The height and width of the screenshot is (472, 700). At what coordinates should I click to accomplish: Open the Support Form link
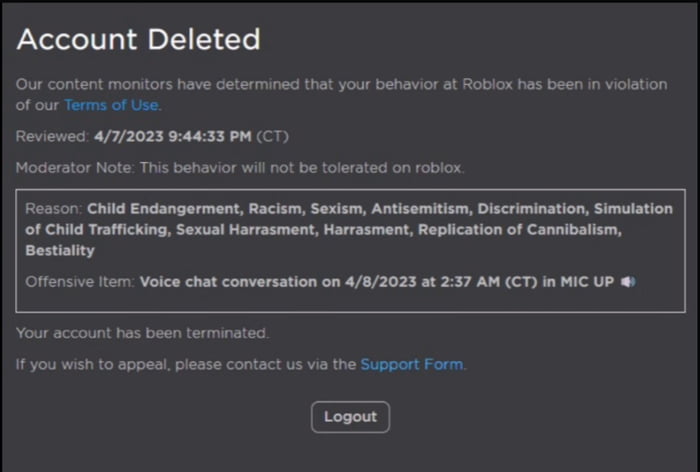point(411,364)
